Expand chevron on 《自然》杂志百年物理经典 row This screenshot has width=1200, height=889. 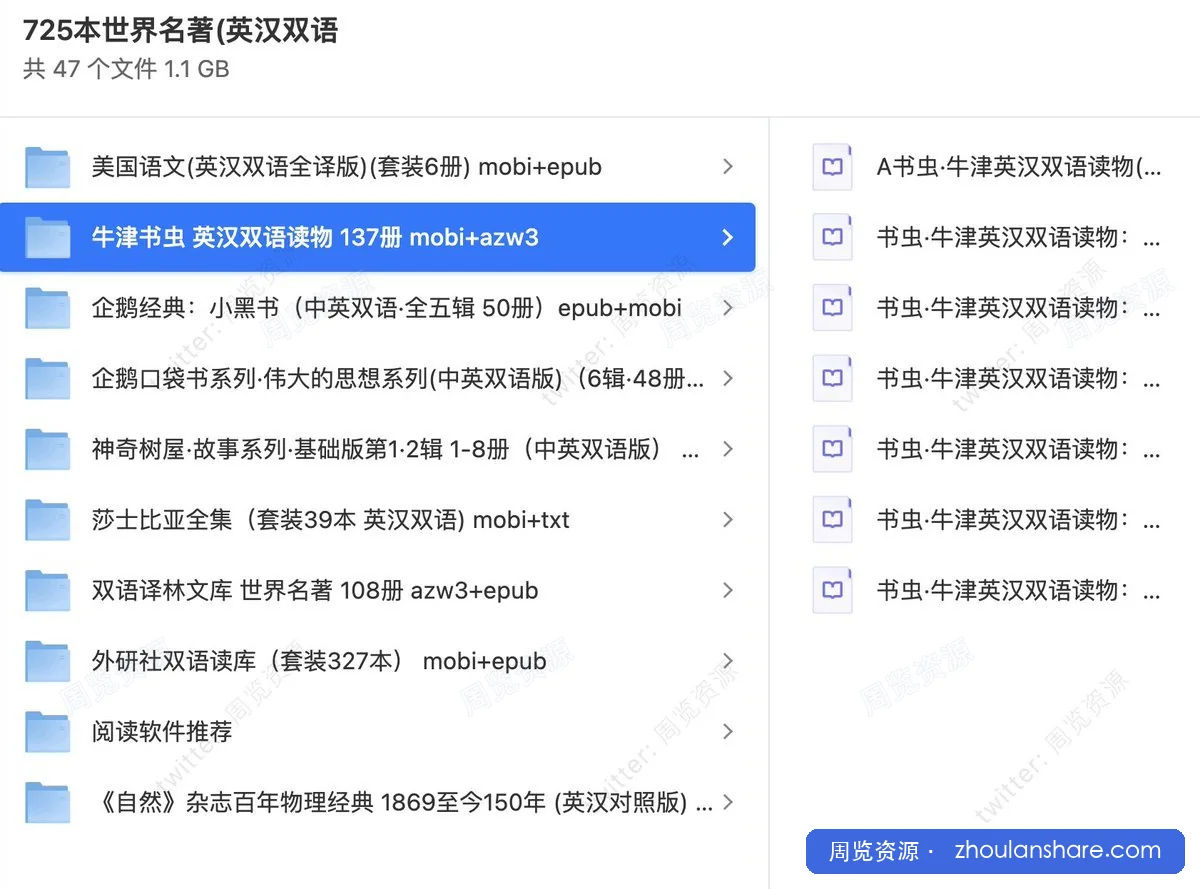pos(728,803)
